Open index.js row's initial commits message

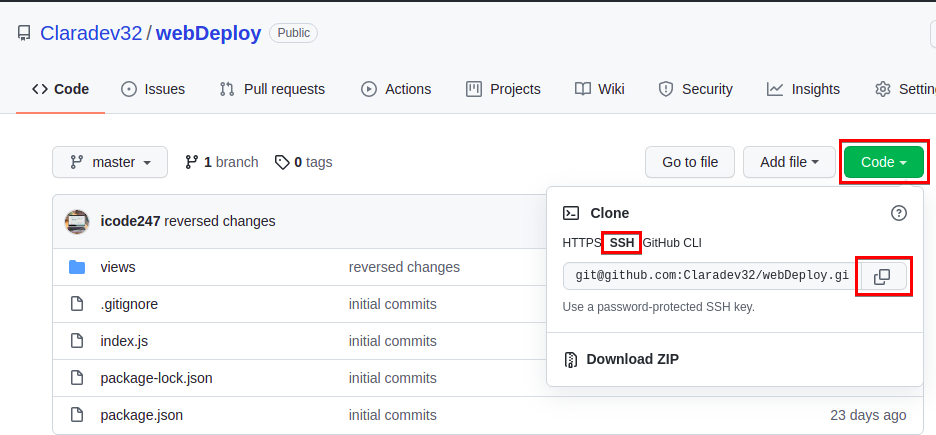[393, 341]
